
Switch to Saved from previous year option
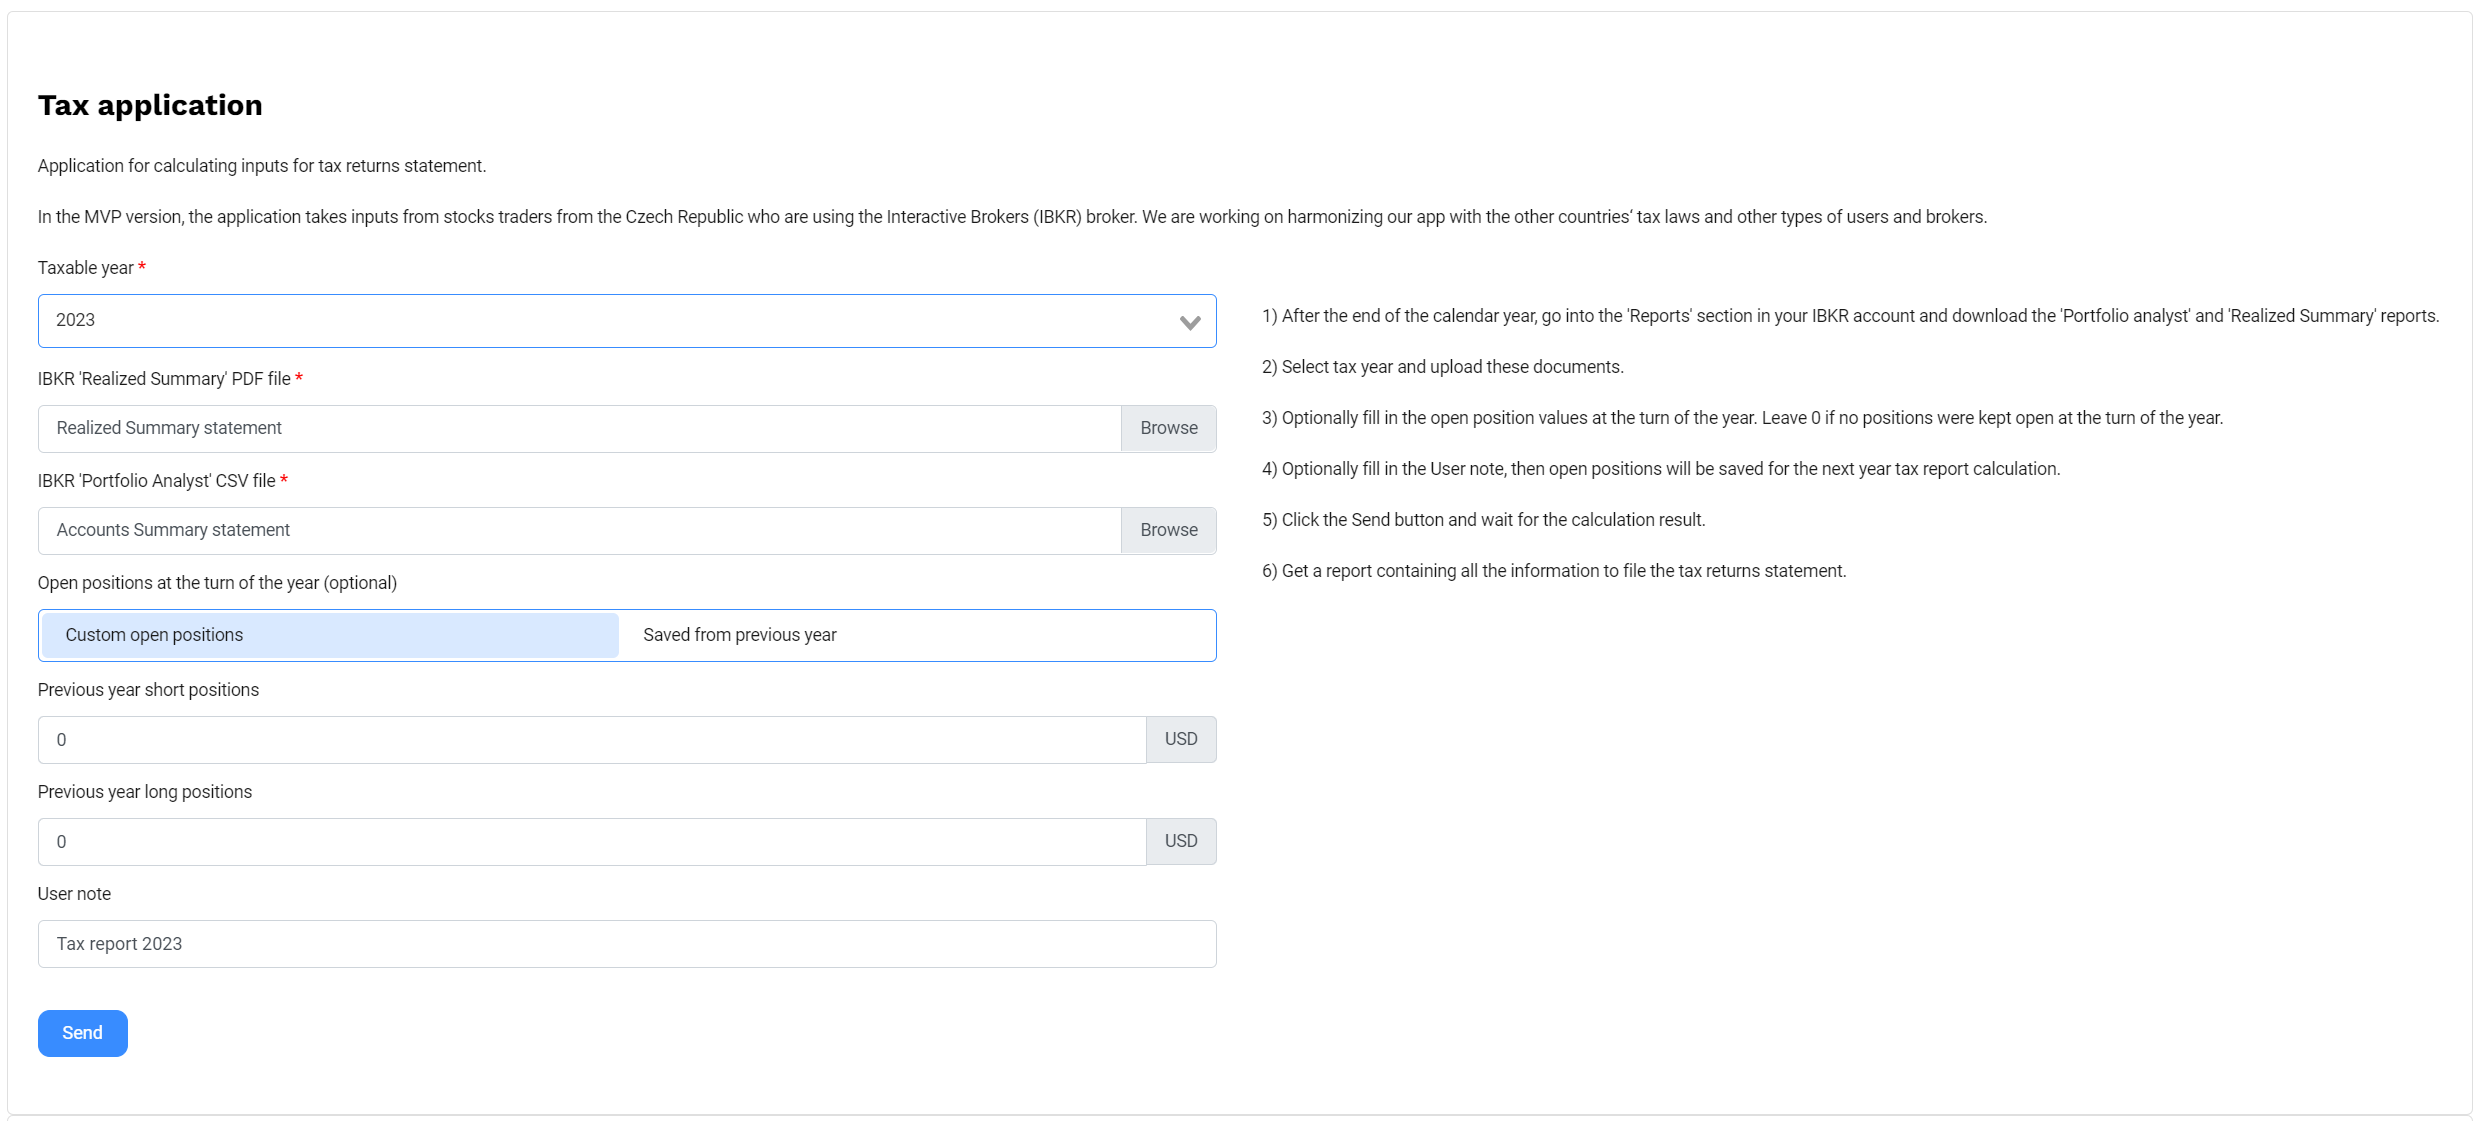pos(916,635)
